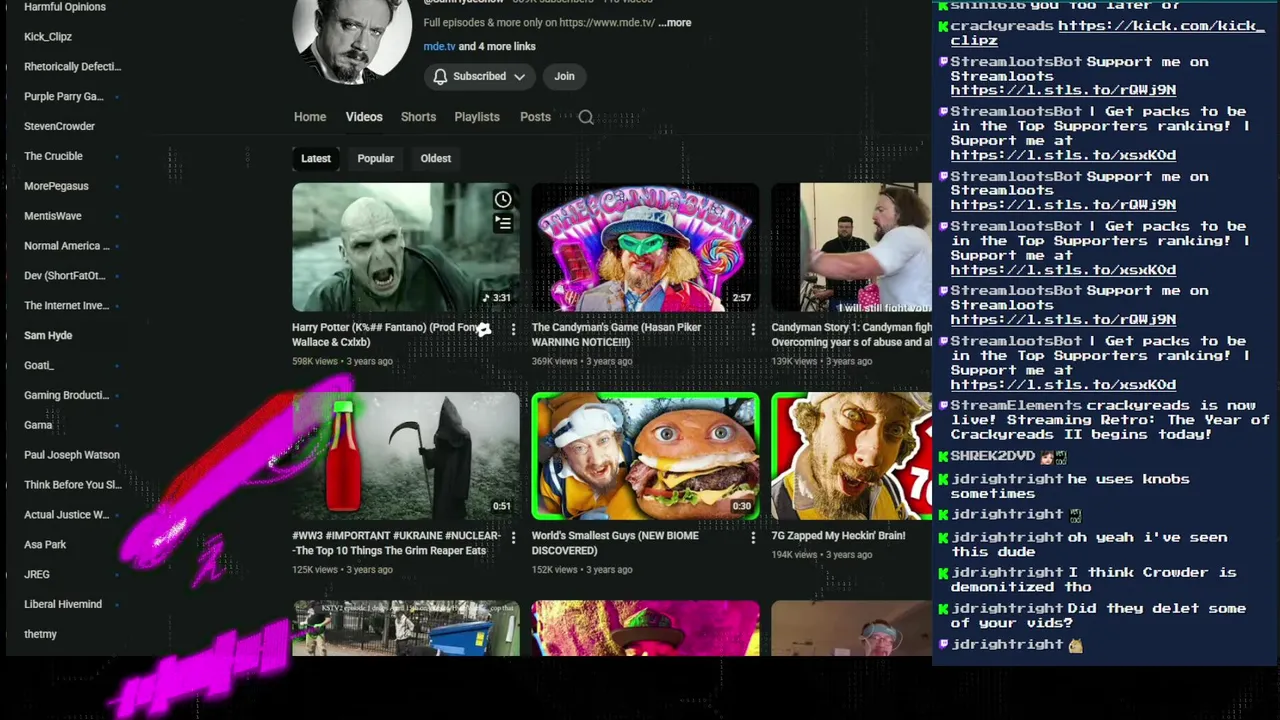This screenshot has width=1280, height=720.
Task: Open the Grim Reaper ketchup video thumbnail
Action: pos(406,456)
